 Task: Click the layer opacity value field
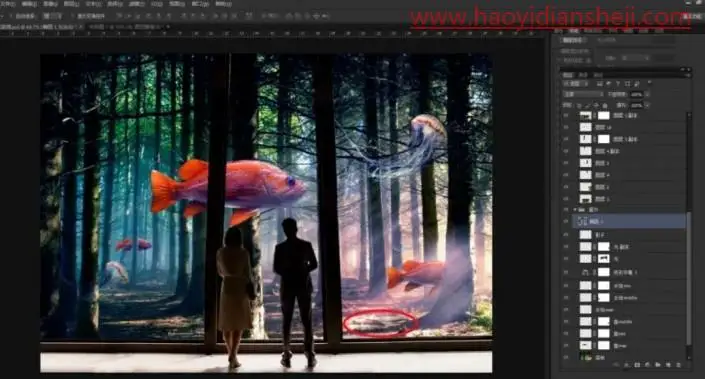coord(637,94)
